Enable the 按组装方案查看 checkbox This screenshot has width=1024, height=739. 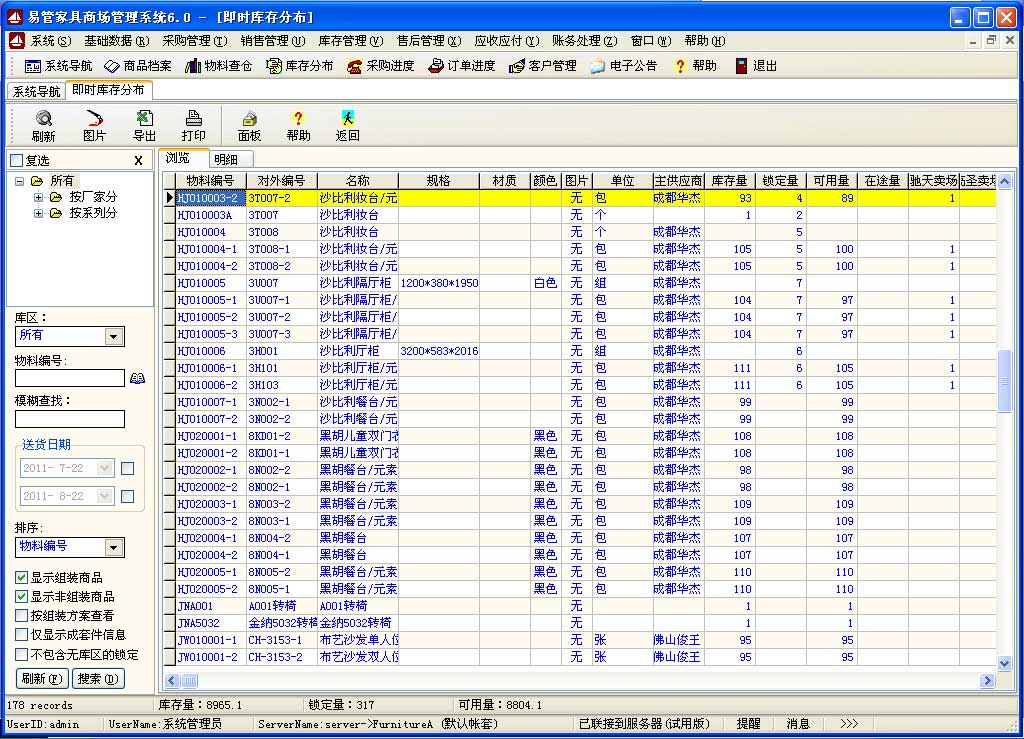[22, 616]
